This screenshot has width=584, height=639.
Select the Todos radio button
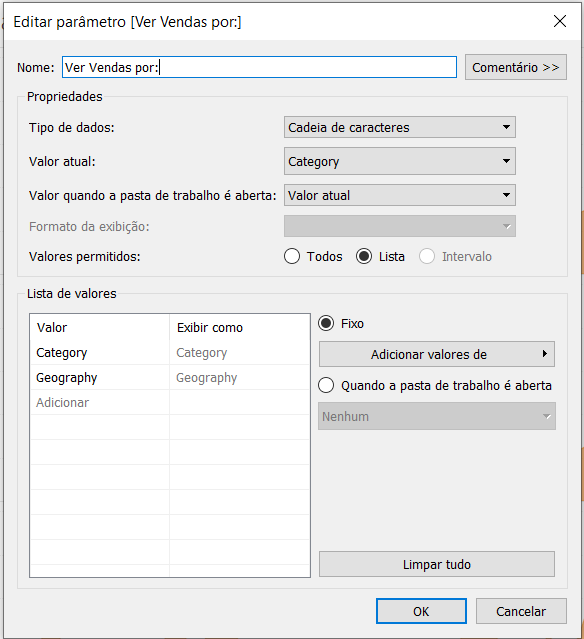(x=292, y=256)
